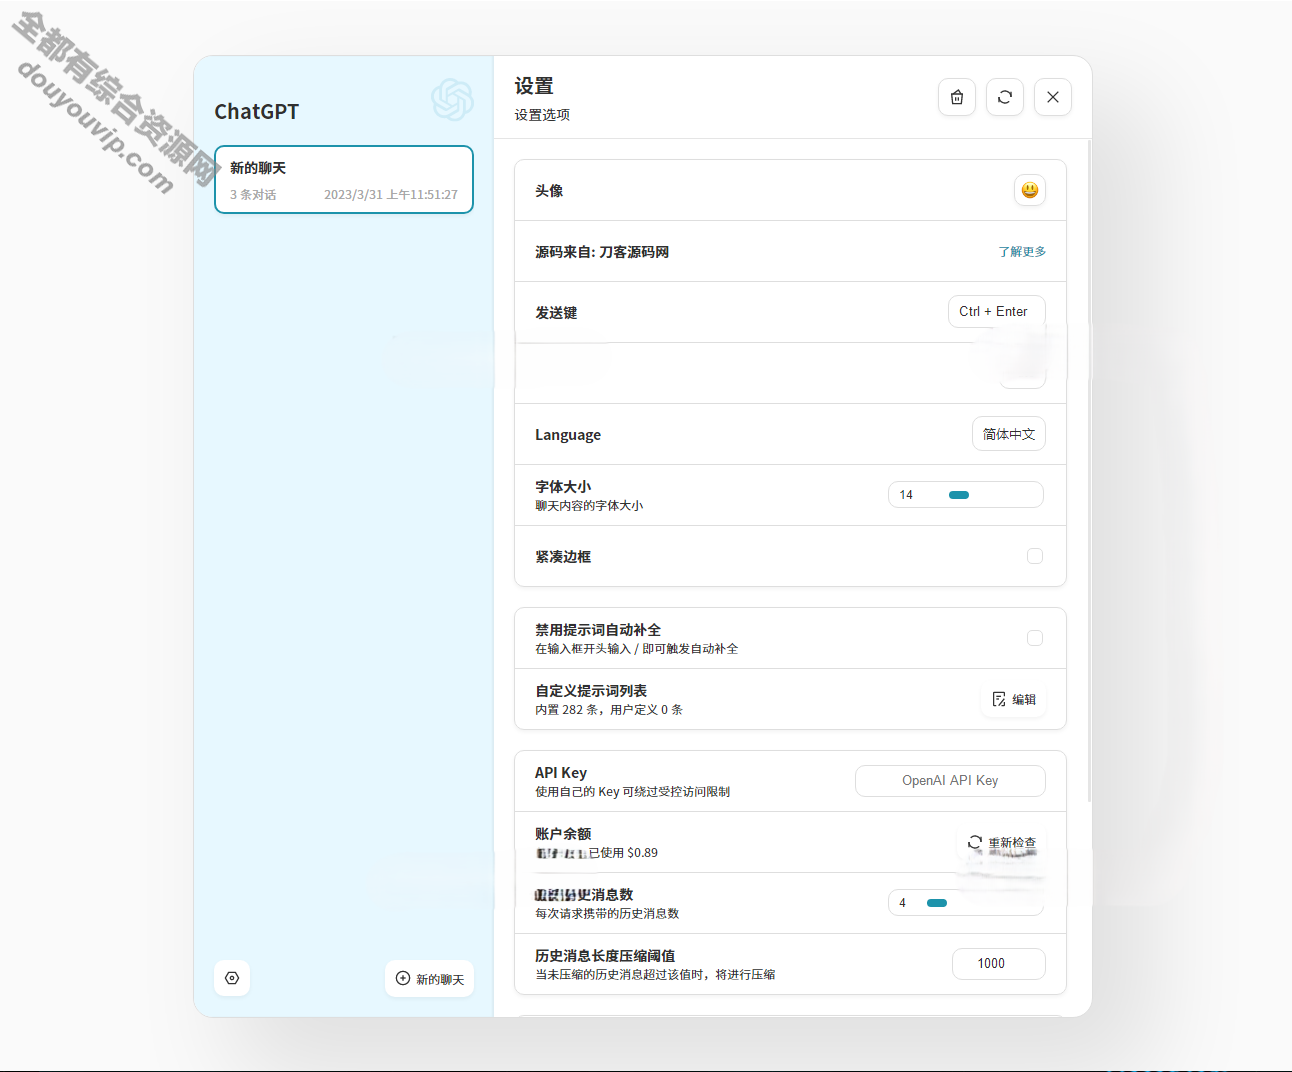Click the 已使用 $0.89 balance text
This screenshot has height=1072, width=1292.
623,853
